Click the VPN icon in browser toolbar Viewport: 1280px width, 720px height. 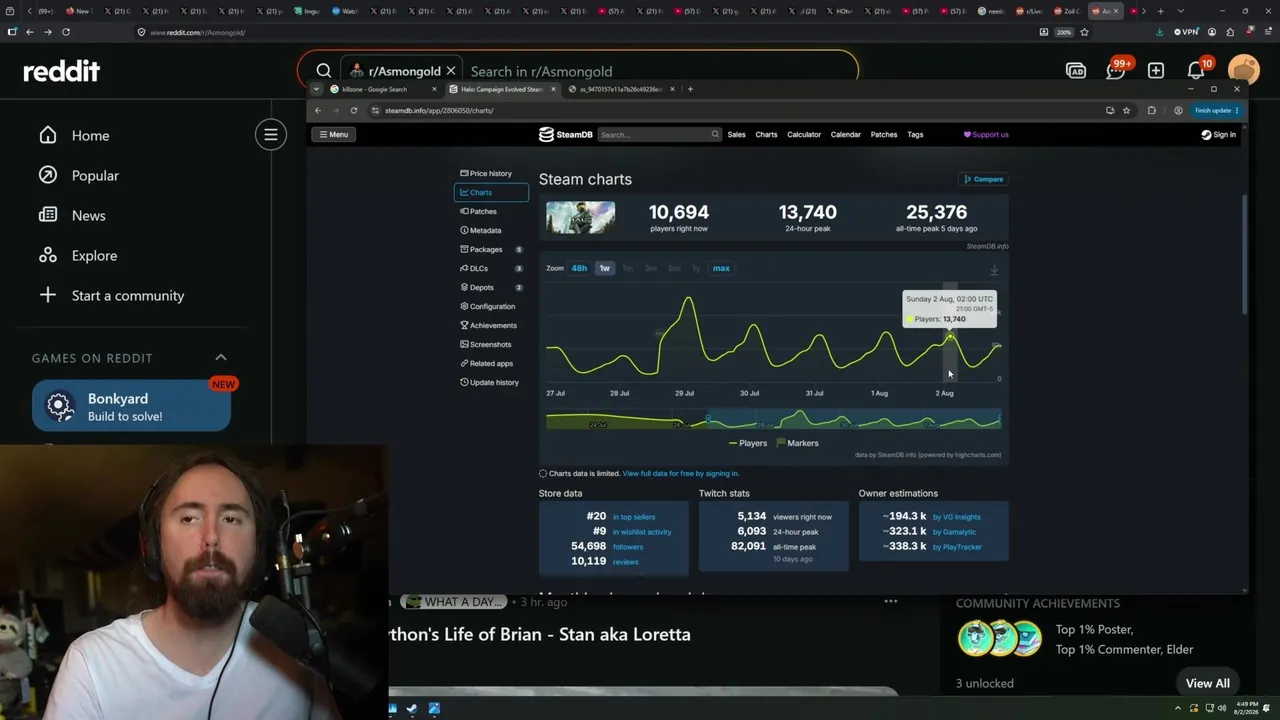(1185, 32)
